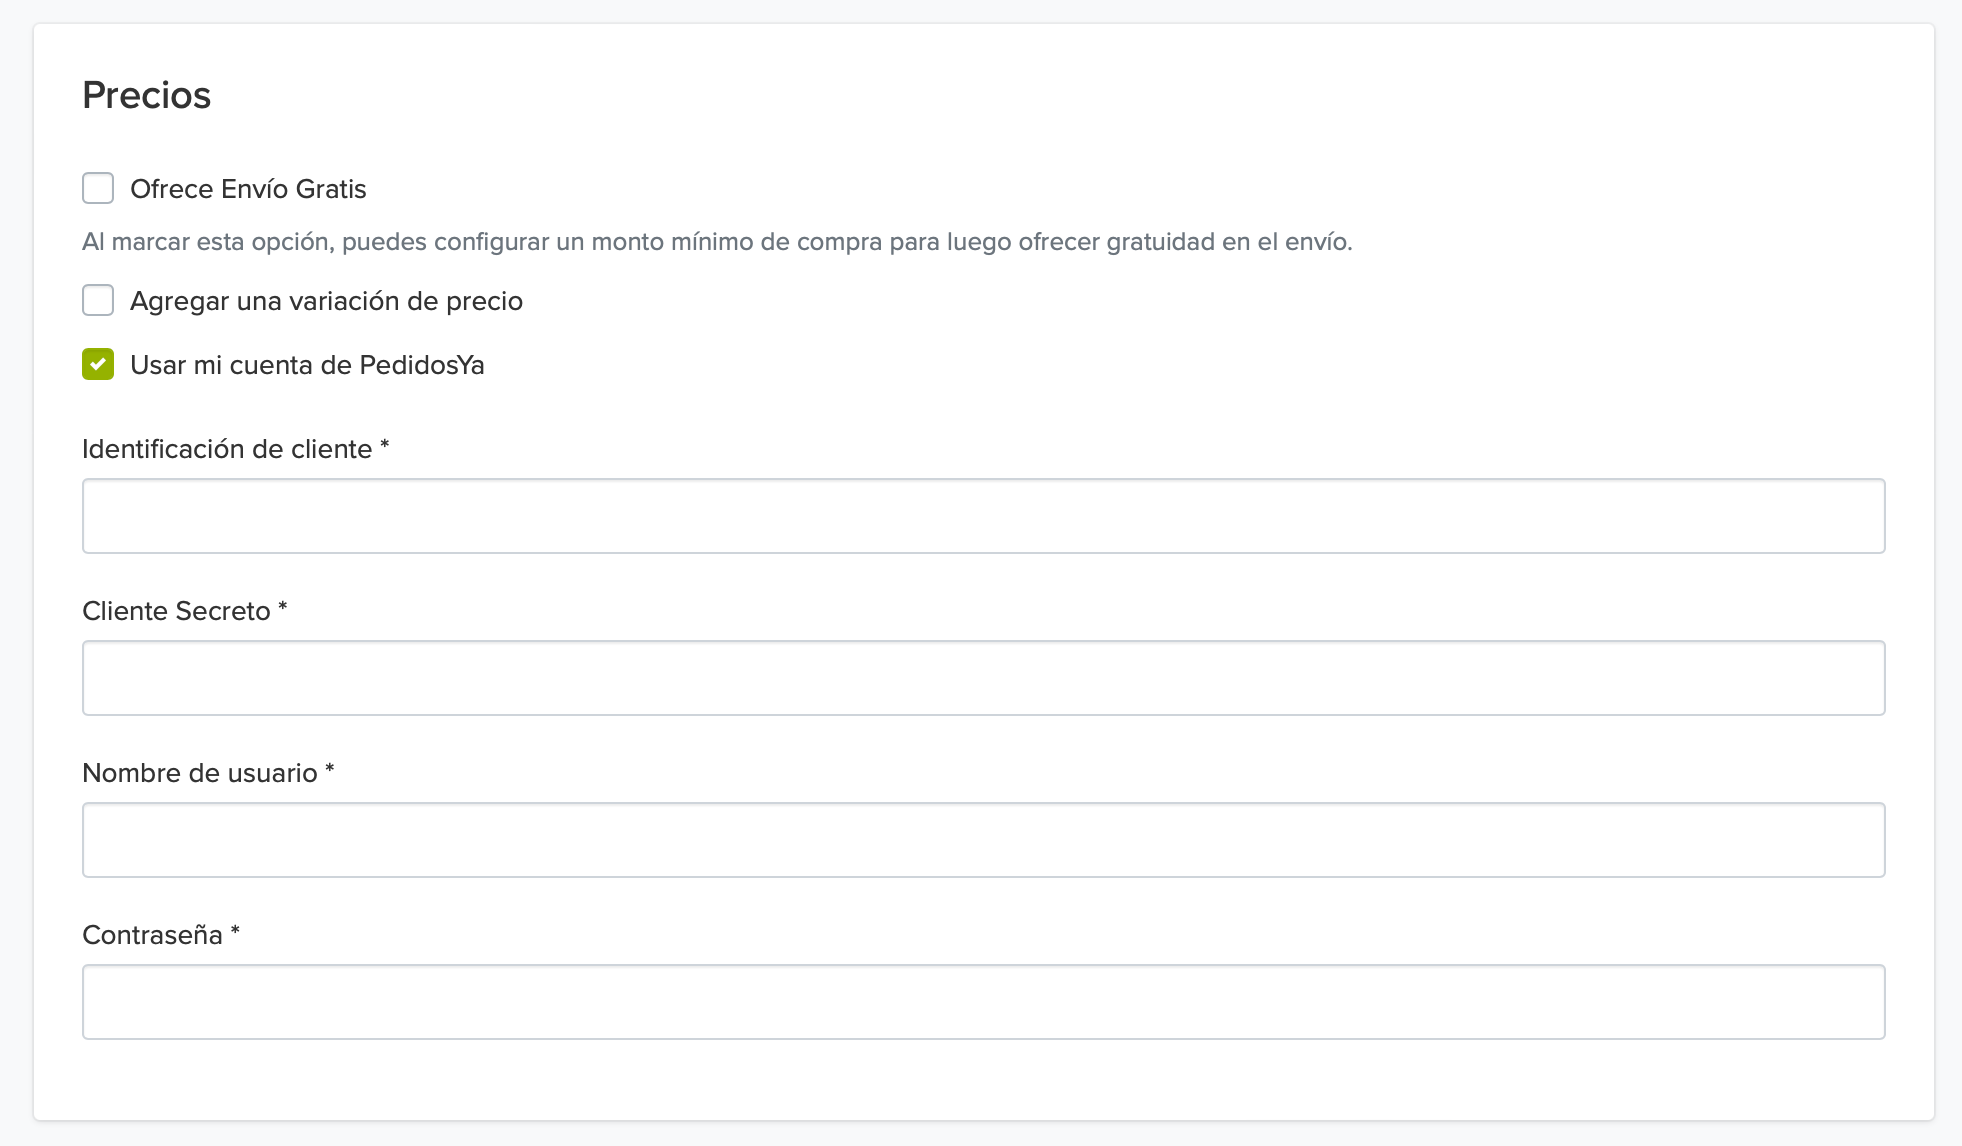Click the Cliente Secreto field label
The height and width of the screenshot is (1146, 1962).
coord(176,611)
